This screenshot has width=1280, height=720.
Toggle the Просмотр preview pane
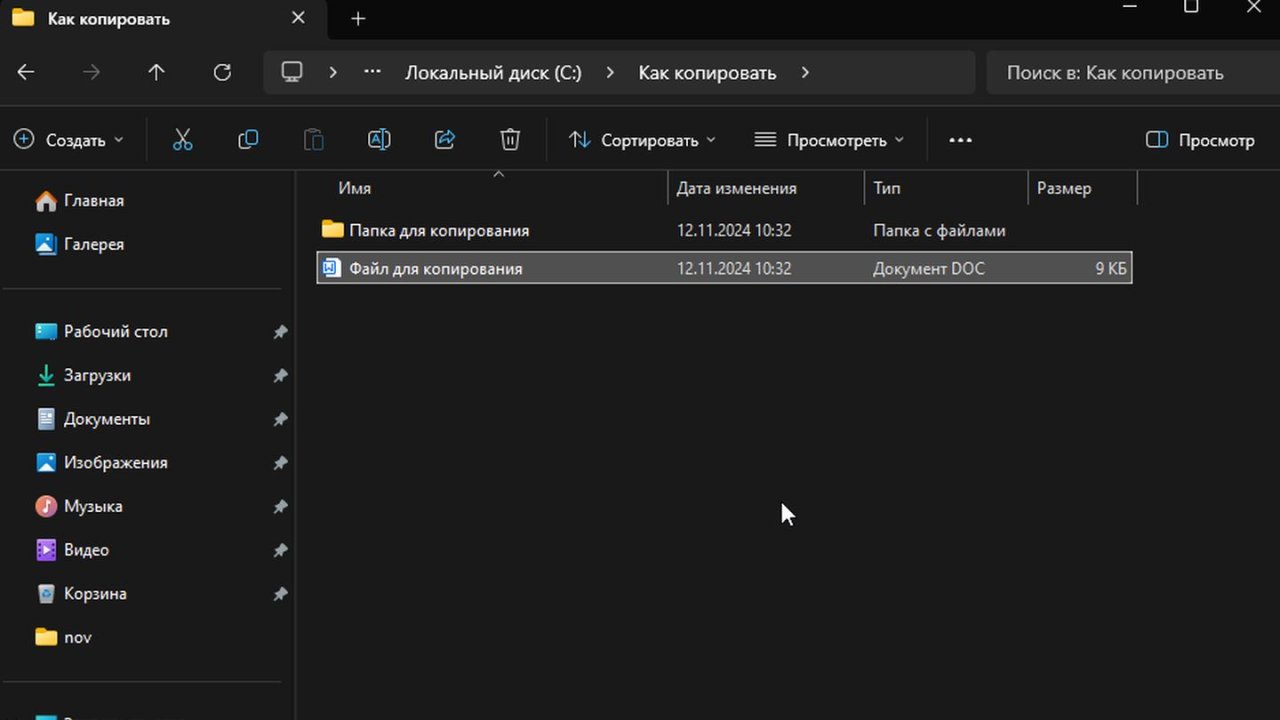1200,140
